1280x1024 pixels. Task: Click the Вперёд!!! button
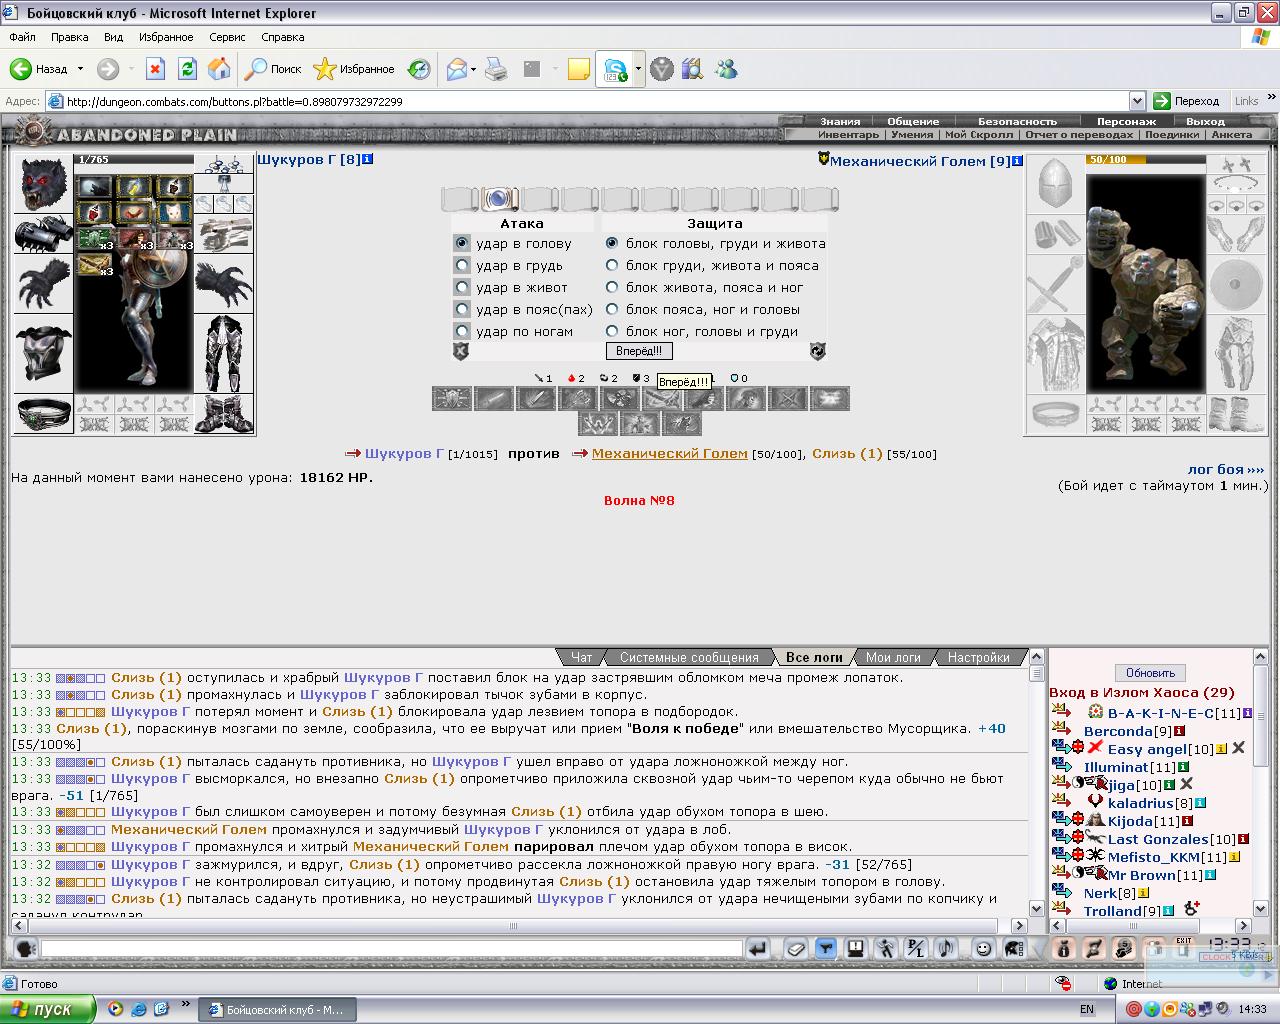point(639,351)
